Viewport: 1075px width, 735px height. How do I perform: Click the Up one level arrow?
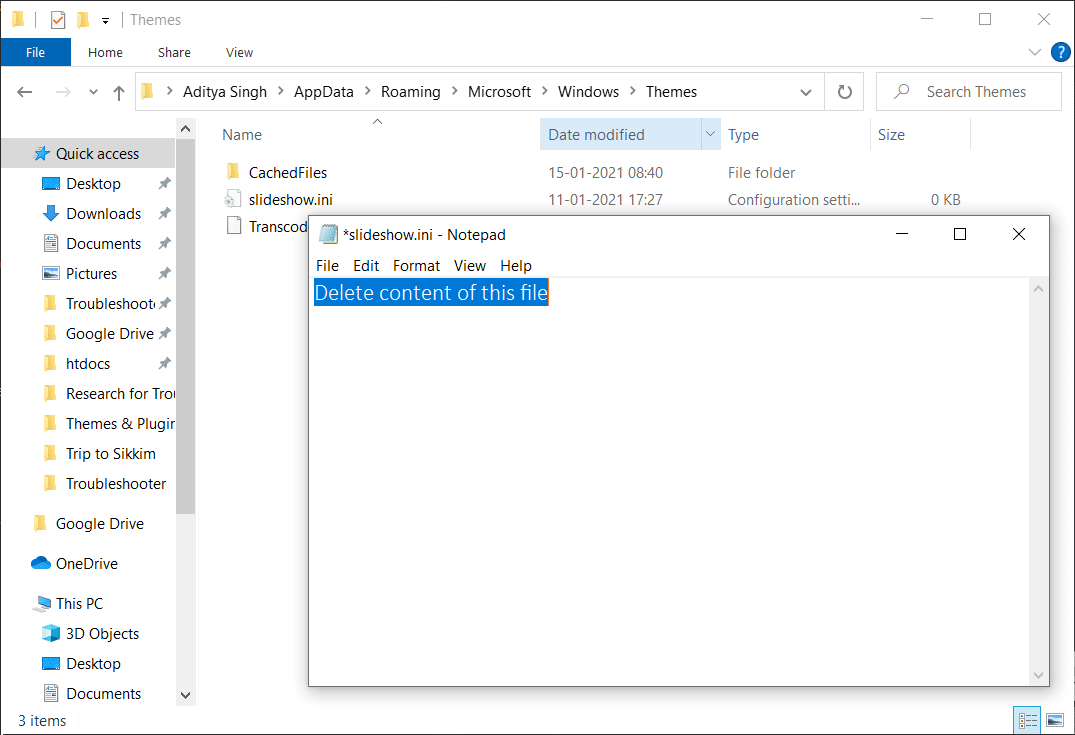point(119,92)
